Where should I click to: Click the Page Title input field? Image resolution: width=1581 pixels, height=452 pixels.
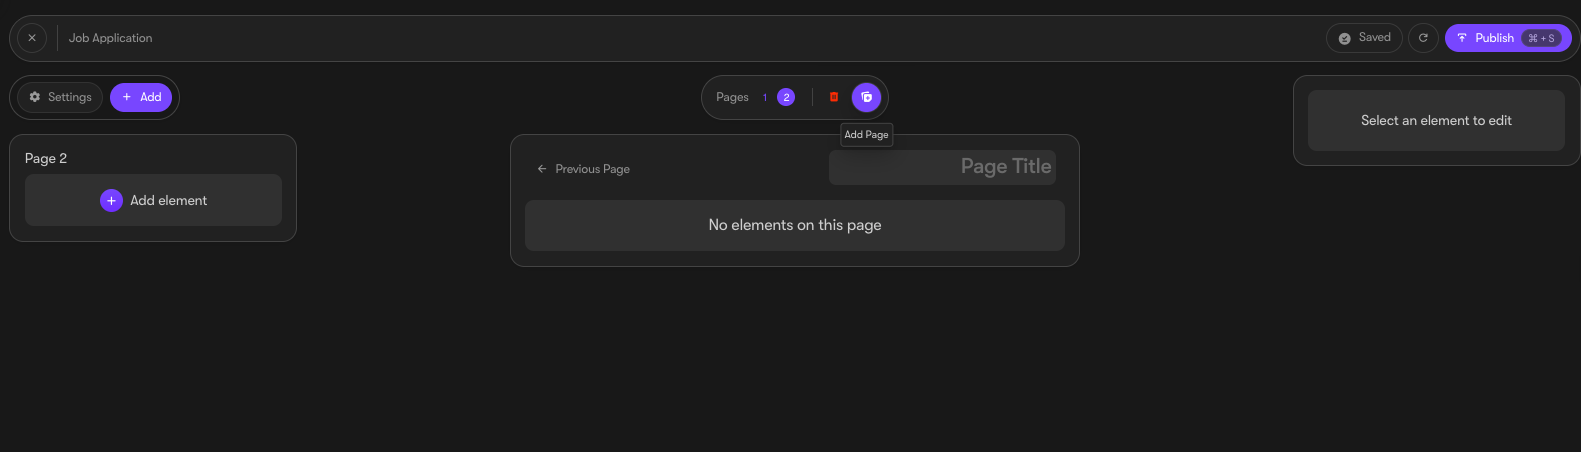[x=942, y=167]
